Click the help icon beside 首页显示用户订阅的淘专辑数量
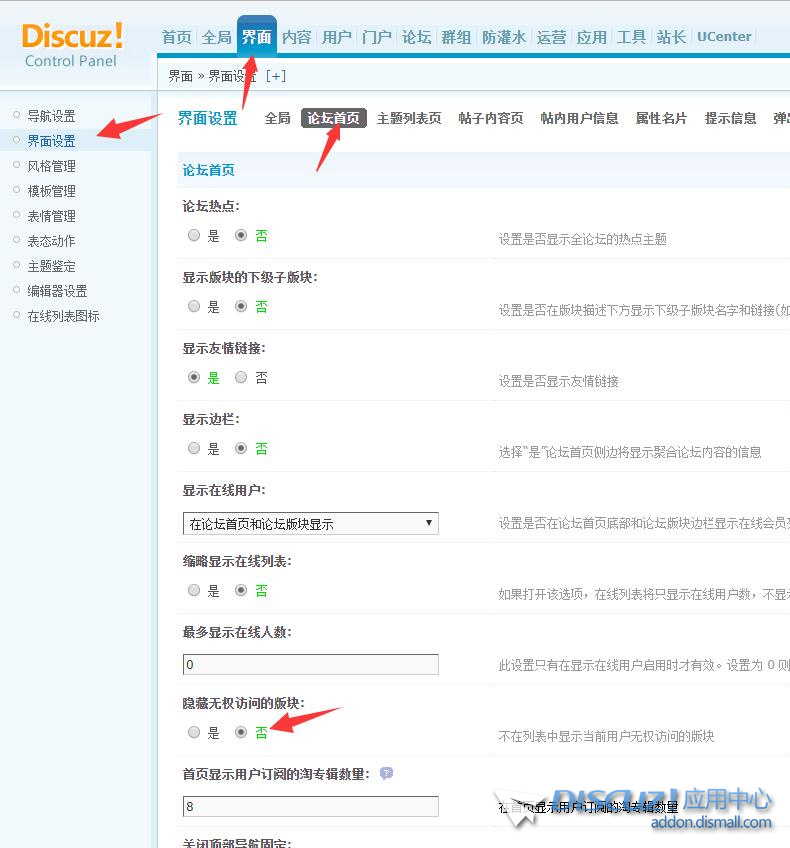The image size is (790, 848). click(386, 773)
